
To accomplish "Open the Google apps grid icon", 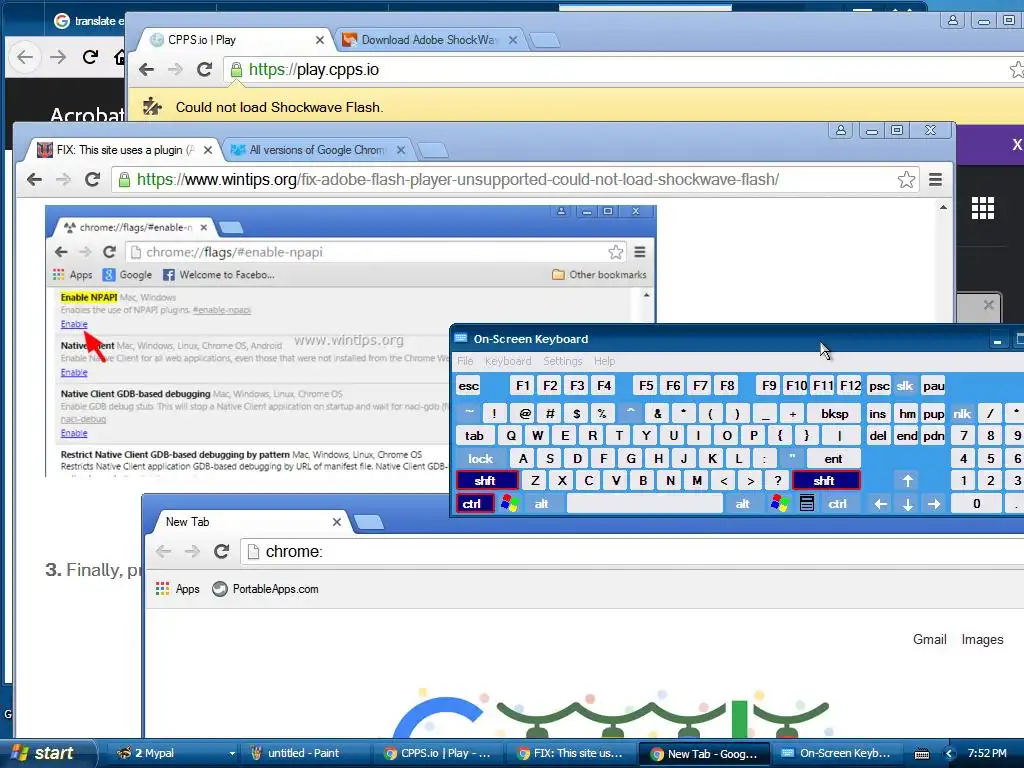I will 982,208.
